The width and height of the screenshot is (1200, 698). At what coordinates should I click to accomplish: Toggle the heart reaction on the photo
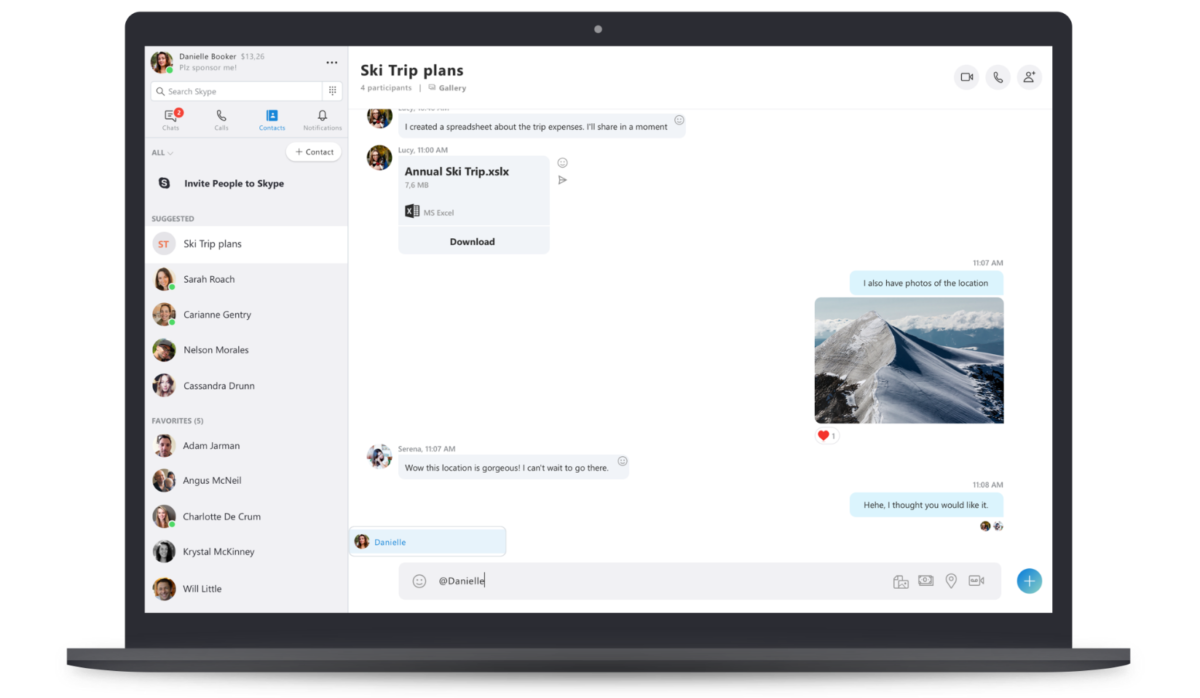coord(825,435)
